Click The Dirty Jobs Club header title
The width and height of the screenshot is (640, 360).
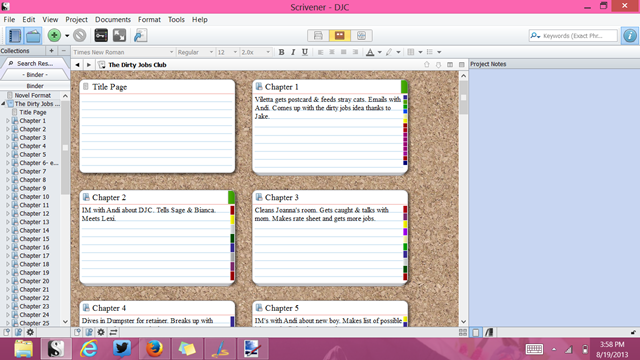137,65
